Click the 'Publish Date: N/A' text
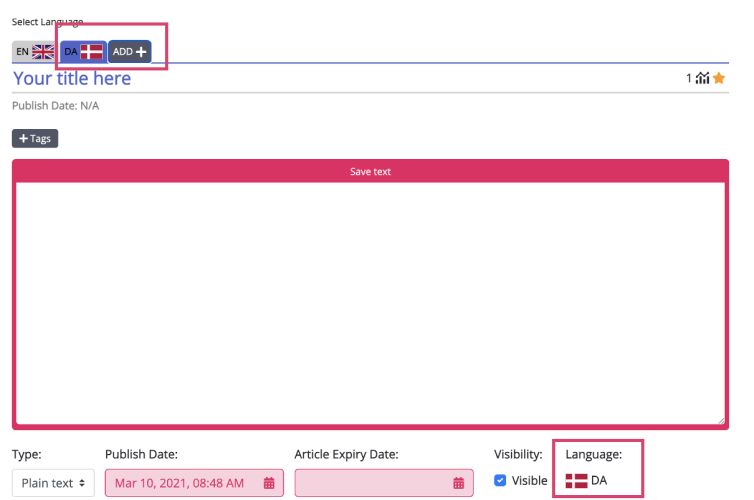Viewport: 754px width, 500px height. pyautogui.click(x=56, y=106)
